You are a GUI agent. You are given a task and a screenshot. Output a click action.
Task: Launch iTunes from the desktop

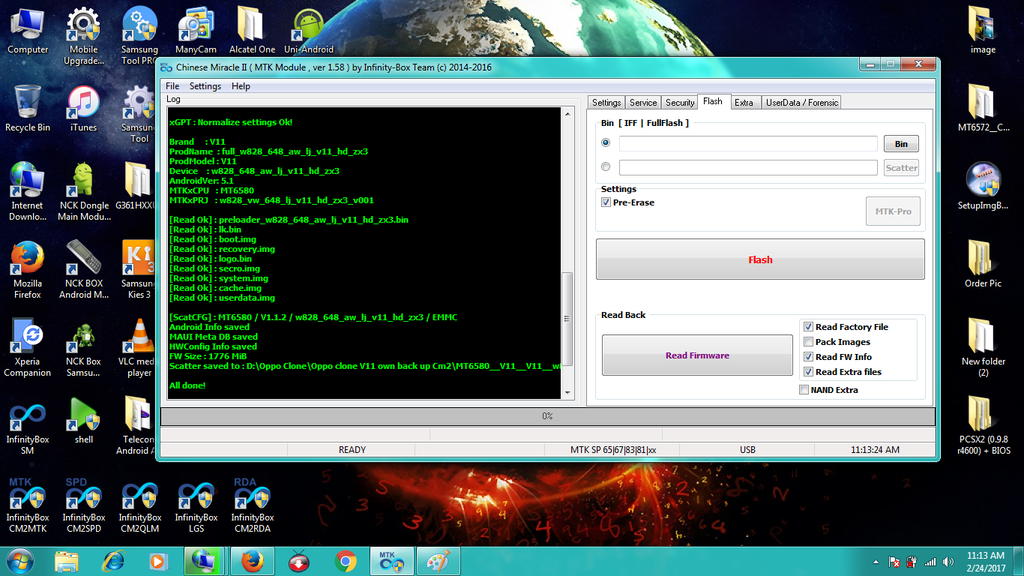[x=83, y=103]
